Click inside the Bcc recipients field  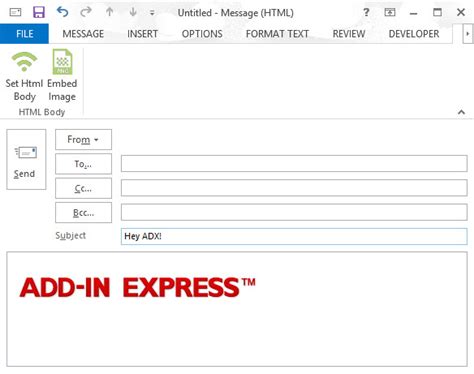pos(294,212)
